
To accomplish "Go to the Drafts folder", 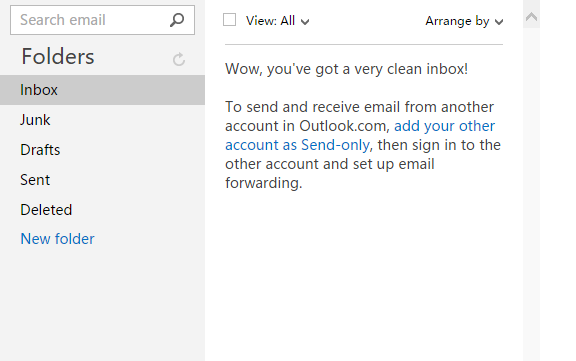I will [x=102, y=150].
